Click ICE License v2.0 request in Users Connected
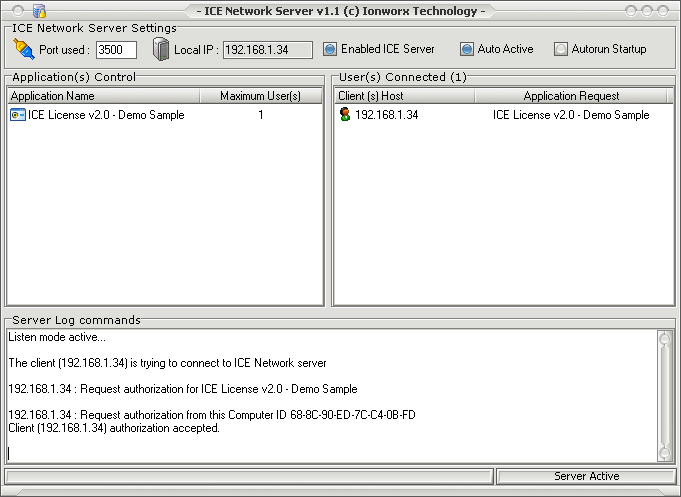 coord(571,115)
